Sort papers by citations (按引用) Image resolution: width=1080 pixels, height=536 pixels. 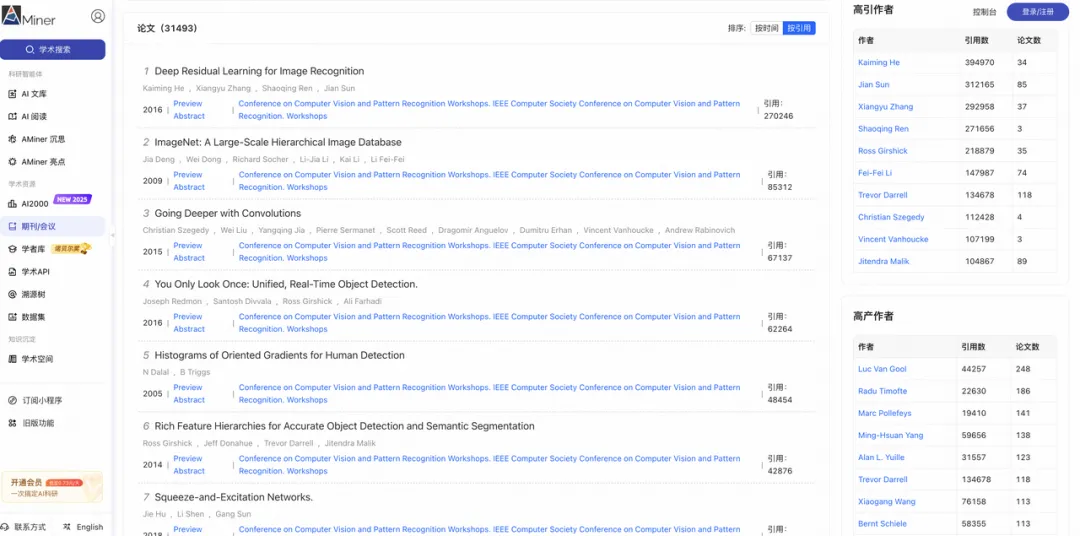pyautogui.click(x=799, y=28)
